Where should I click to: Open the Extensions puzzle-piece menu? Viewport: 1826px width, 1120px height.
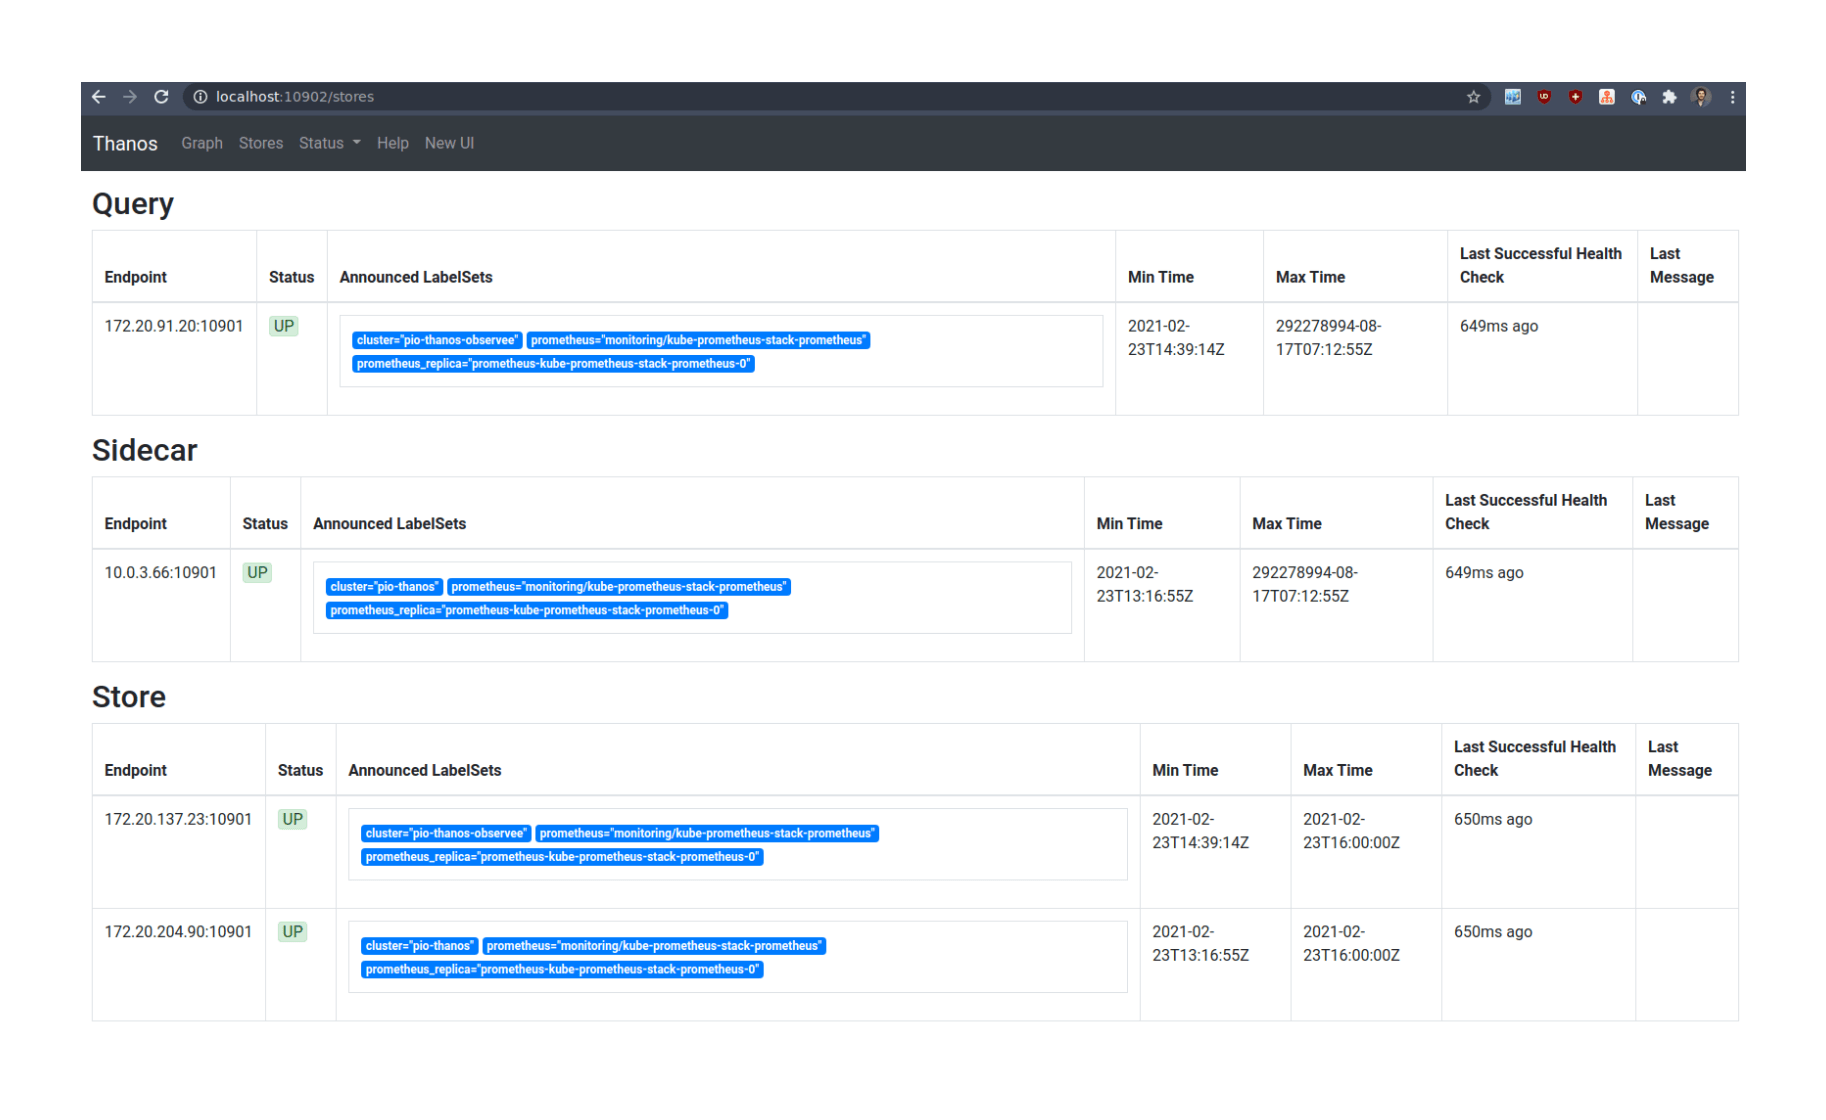pyautogui.click(x=1669, y=97)
